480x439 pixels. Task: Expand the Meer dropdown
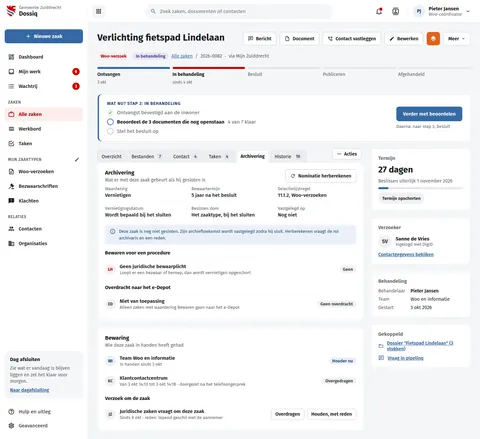click(456, 39)
